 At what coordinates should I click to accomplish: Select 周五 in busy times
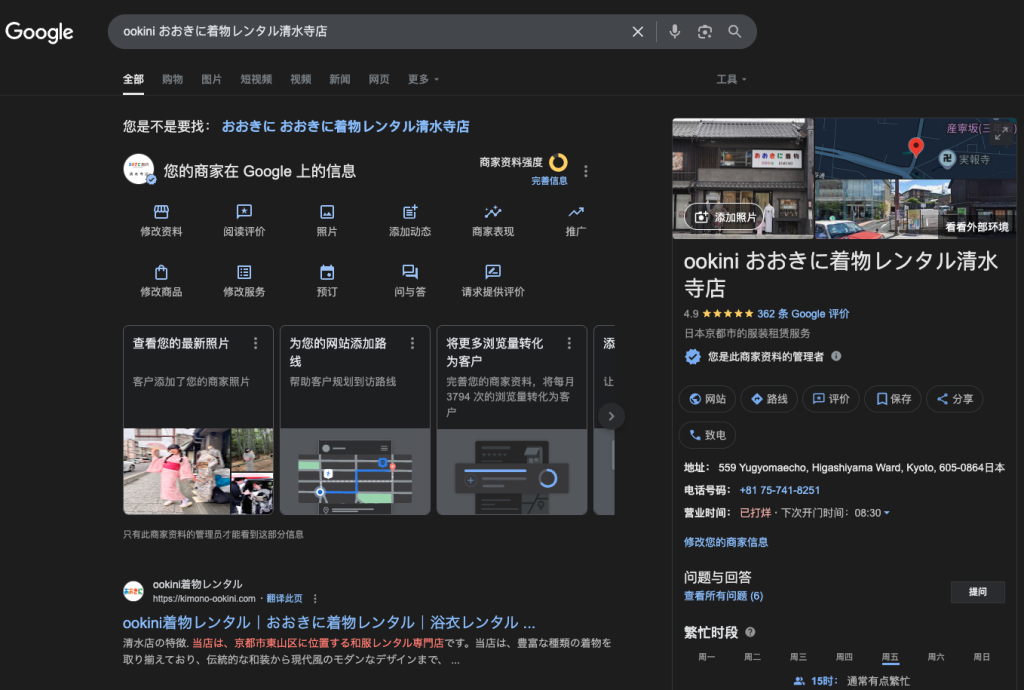click(890, 657)
